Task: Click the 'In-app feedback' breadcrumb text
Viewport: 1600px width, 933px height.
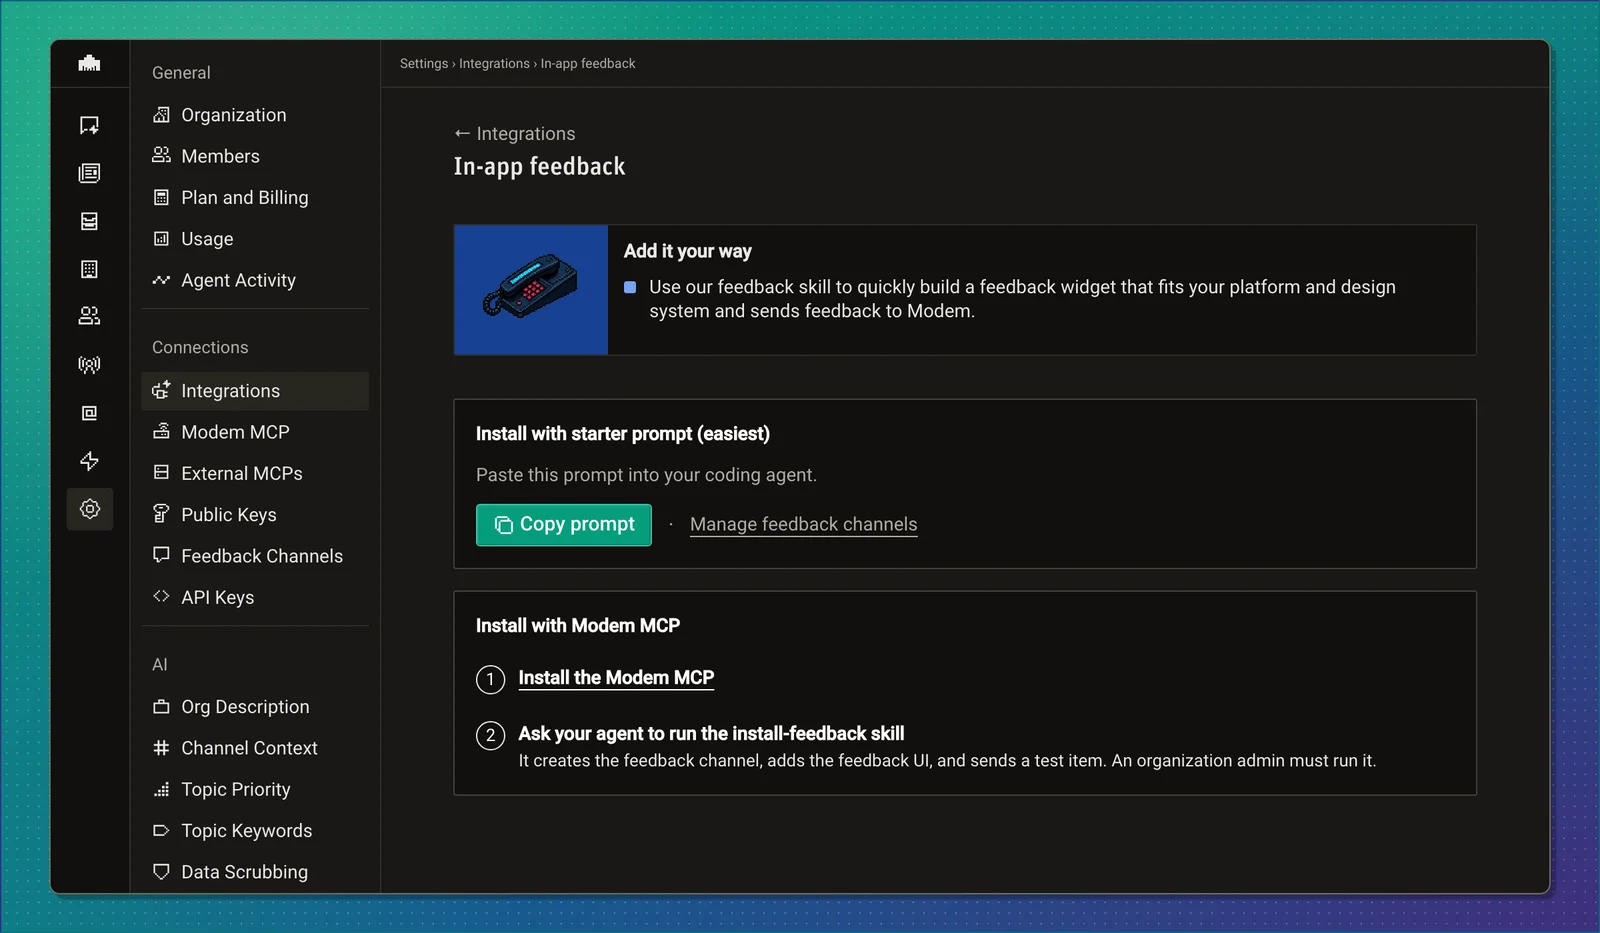Action: tap(588, 64)
